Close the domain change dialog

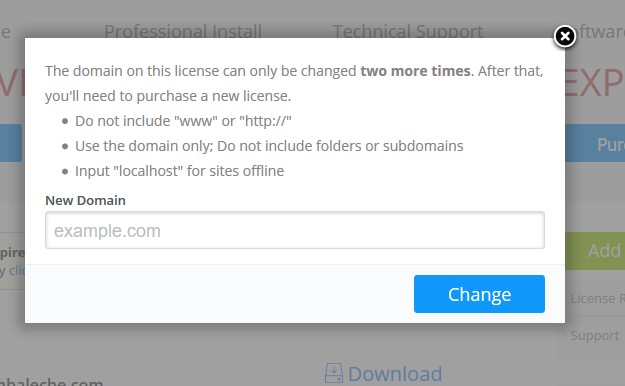(565, 37)
